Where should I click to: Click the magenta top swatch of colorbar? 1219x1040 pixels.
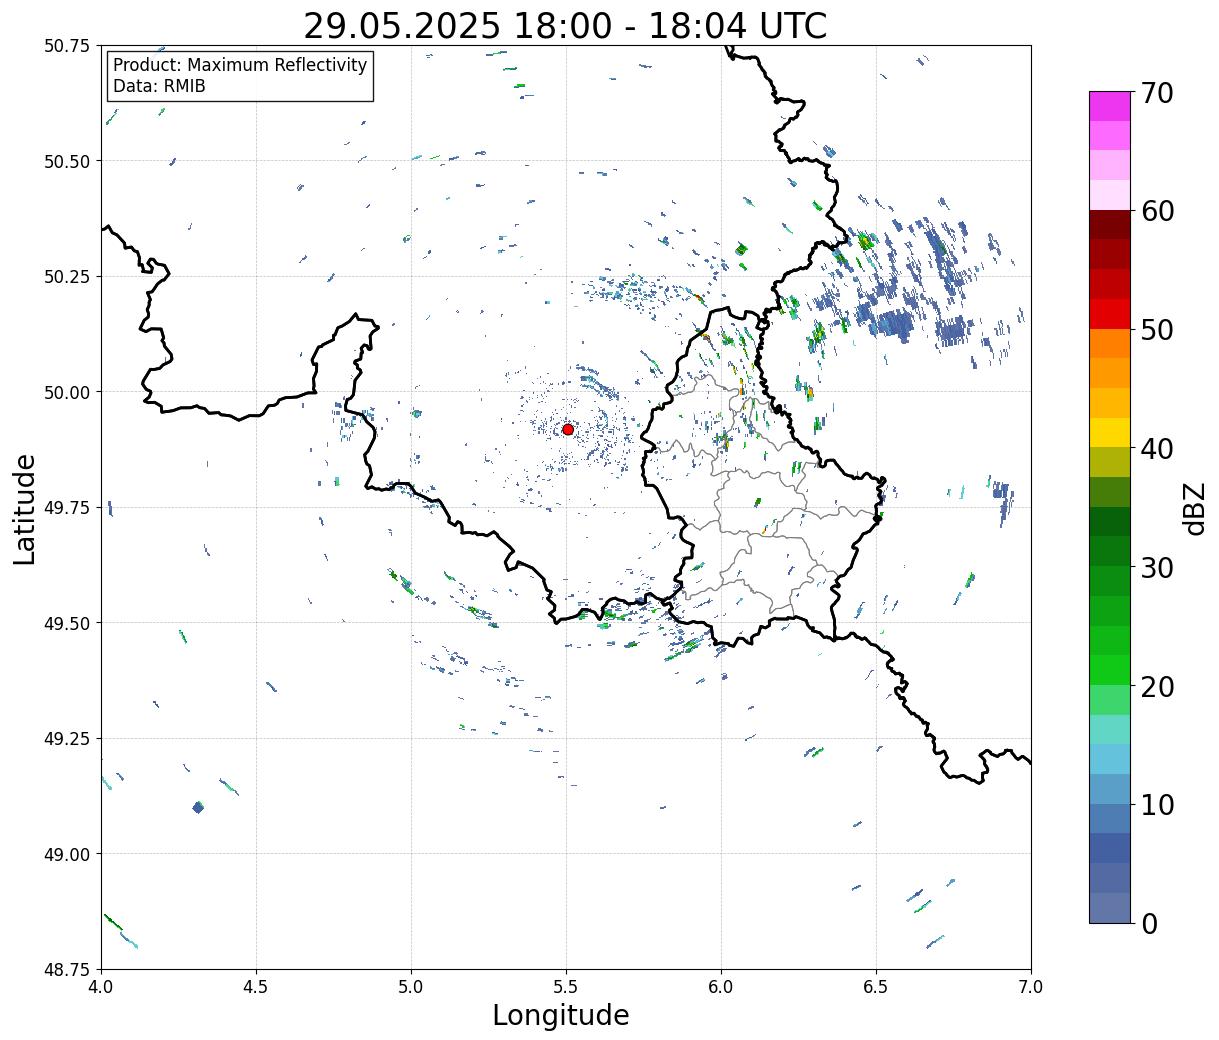pyautogui.click(x=1110, y=106)
